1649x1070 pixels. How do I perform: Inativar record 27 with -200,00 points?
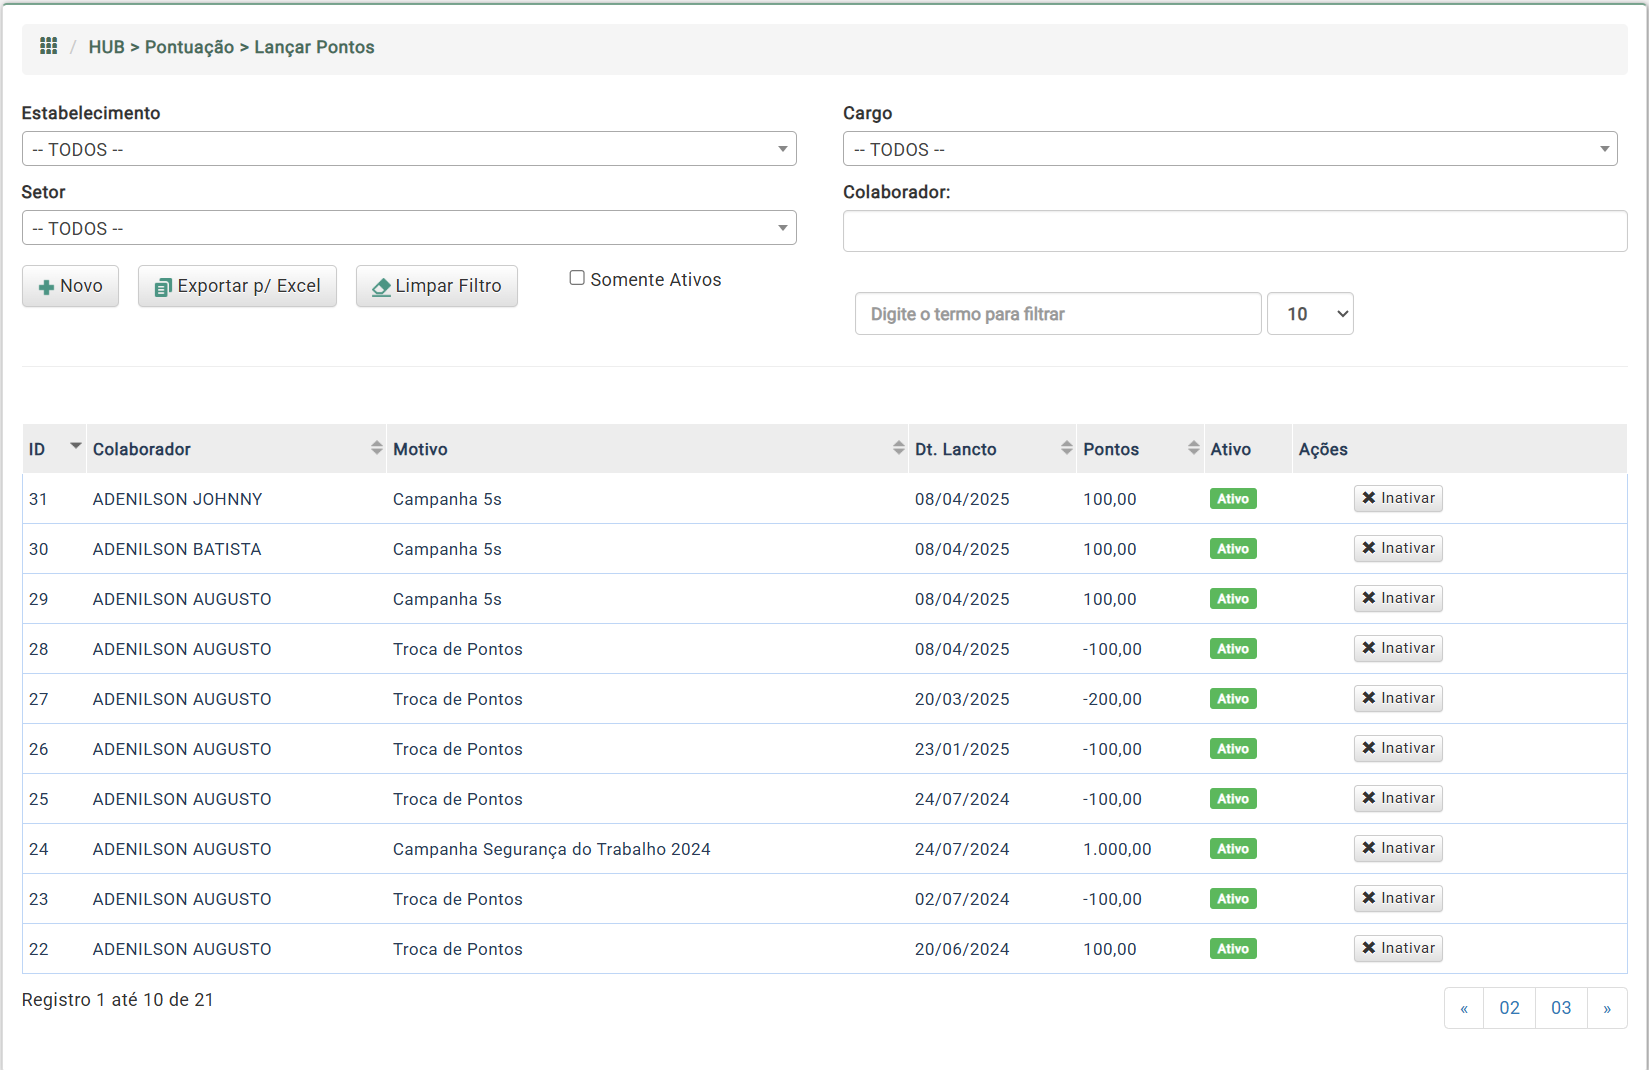(1398, 698)
